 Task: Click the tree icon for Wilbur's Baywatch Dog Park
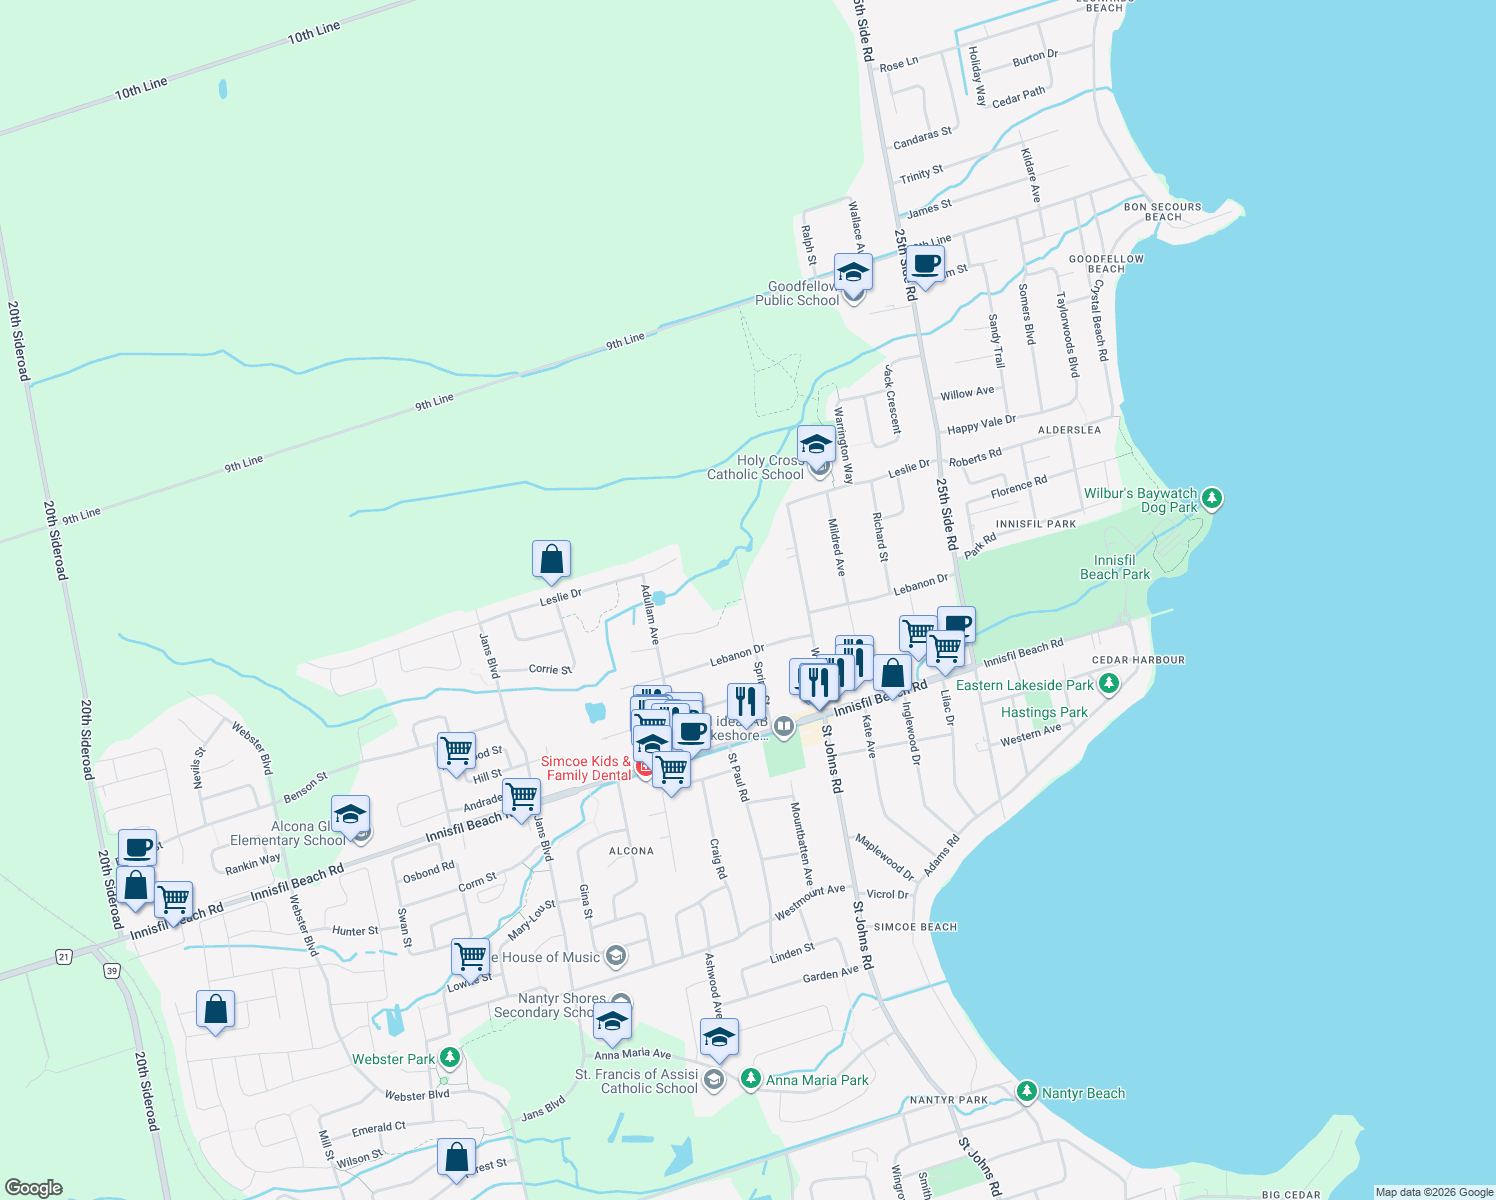[x=1213, y=495]
